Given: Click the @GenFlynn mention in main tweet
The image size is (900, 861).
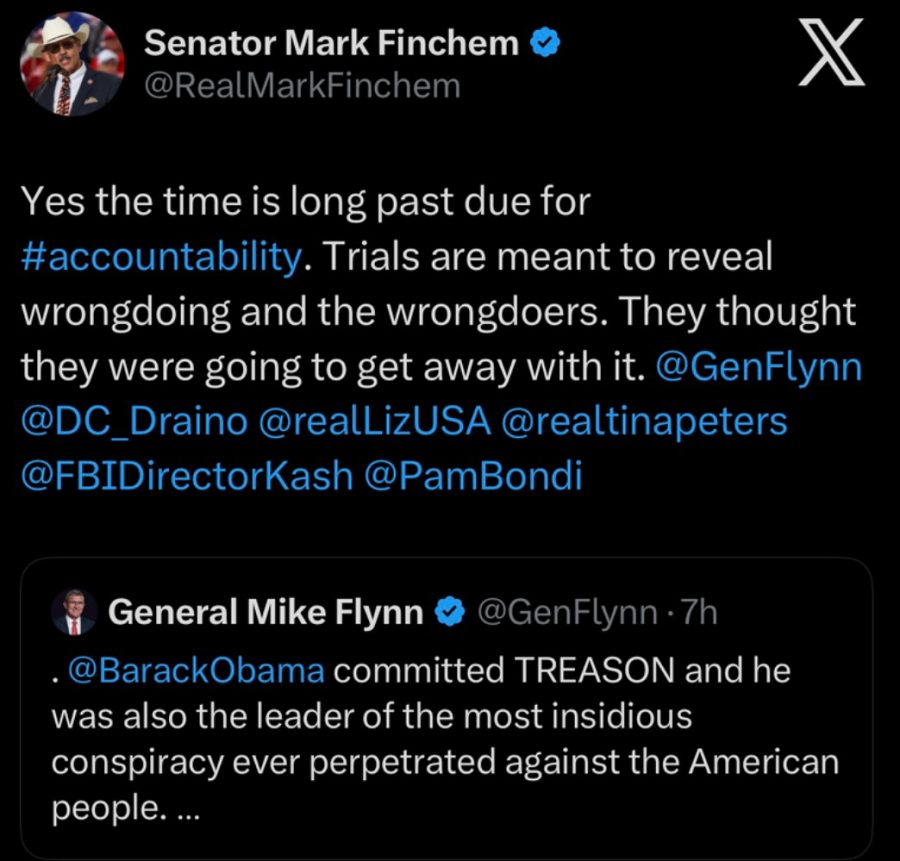Looking at the screenshot, I should [x=758, y=367].
